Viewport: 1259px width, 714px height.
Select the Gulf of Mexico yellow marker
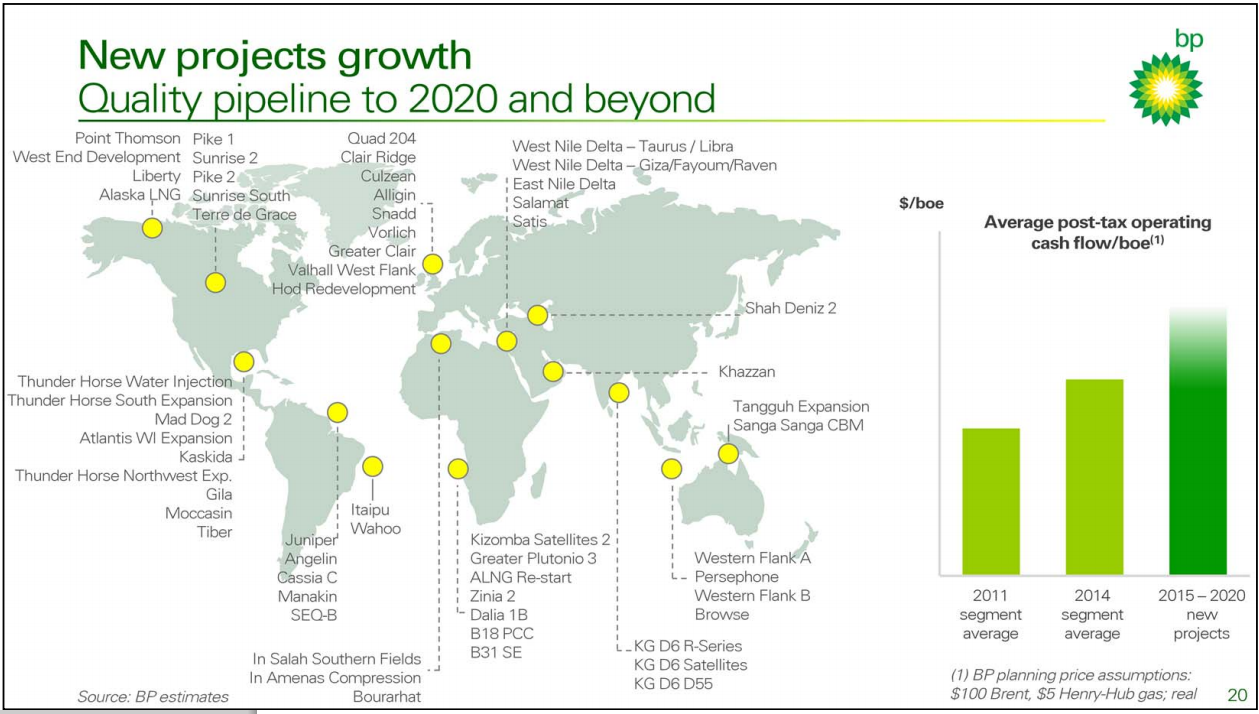(x=243, y=362)
